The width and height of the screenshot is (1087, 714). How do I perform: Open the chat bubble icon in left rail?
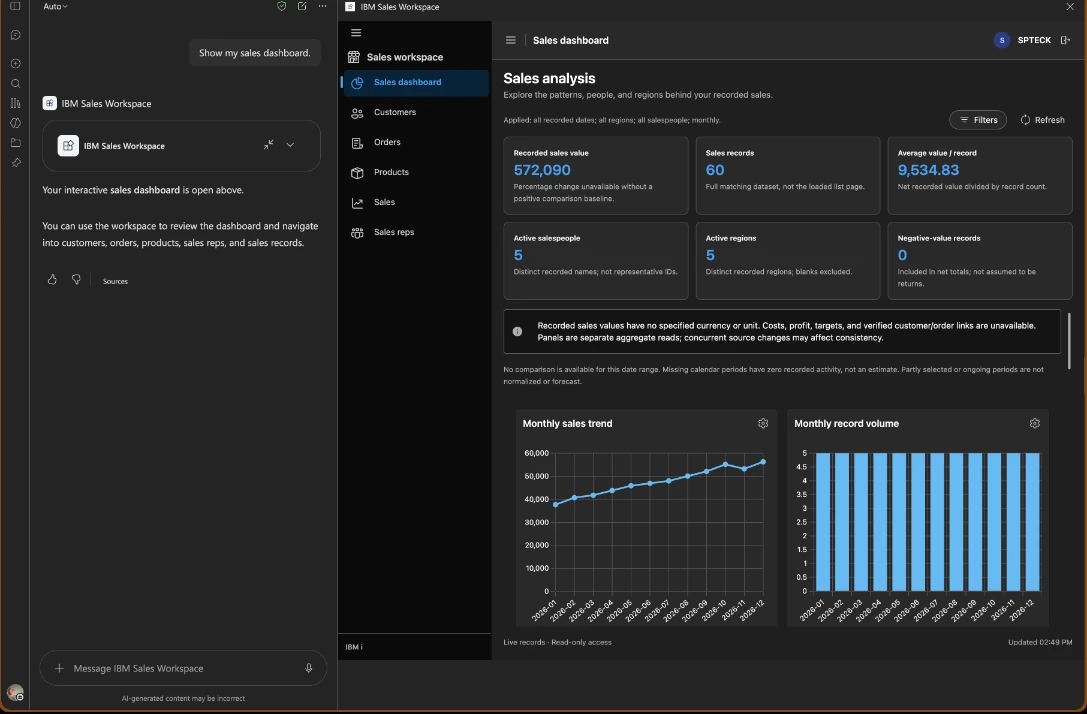click(15, 35)
